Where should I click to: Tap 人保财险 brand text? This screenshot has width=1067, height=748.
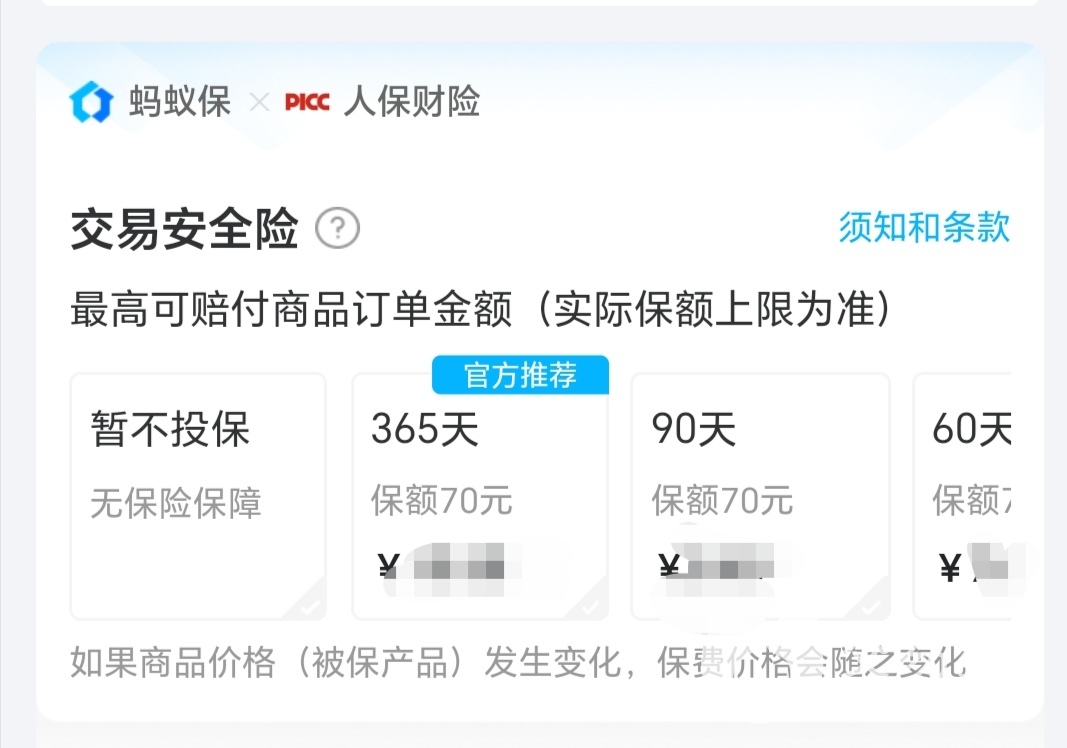click(412, 102)
